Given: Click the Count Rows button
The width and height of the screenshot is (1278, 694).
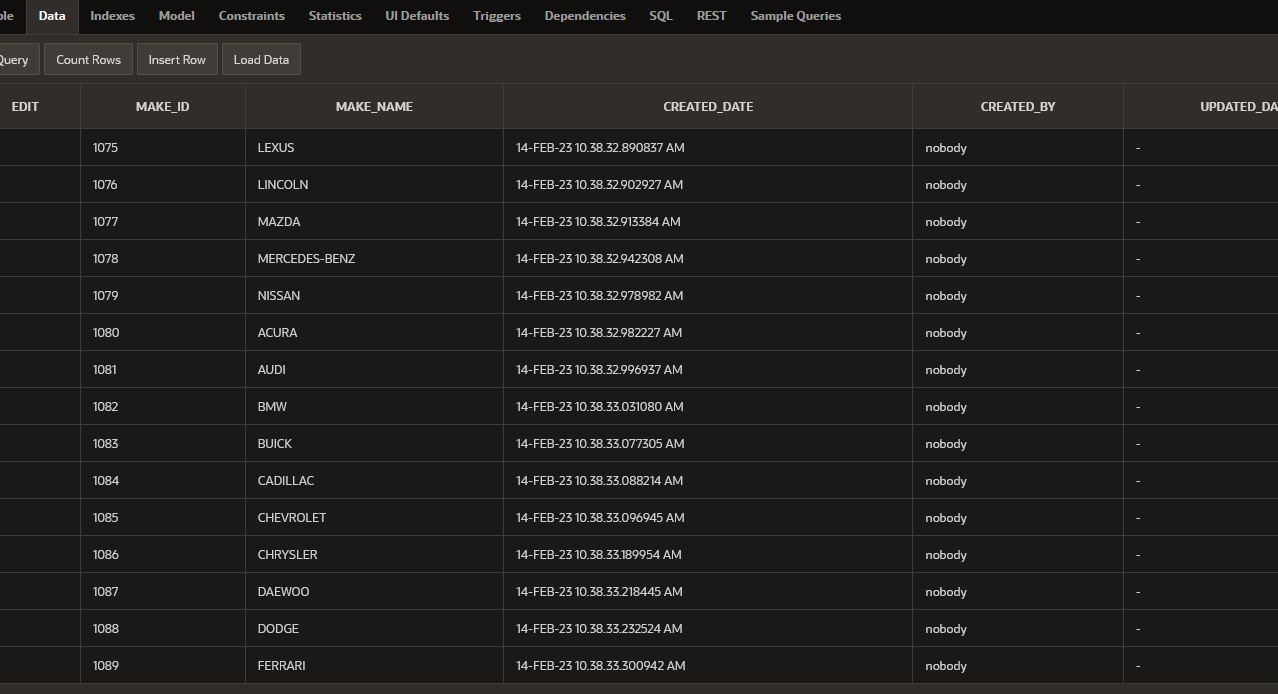Looking at the screenshot, I should (x=88, y=60).
